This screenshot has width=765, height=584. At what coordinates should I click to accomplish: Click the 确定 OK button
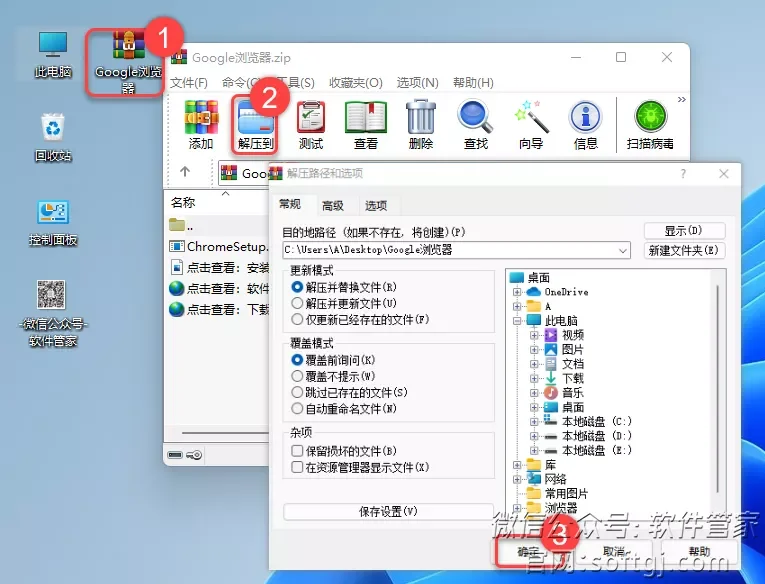(528, 551)
